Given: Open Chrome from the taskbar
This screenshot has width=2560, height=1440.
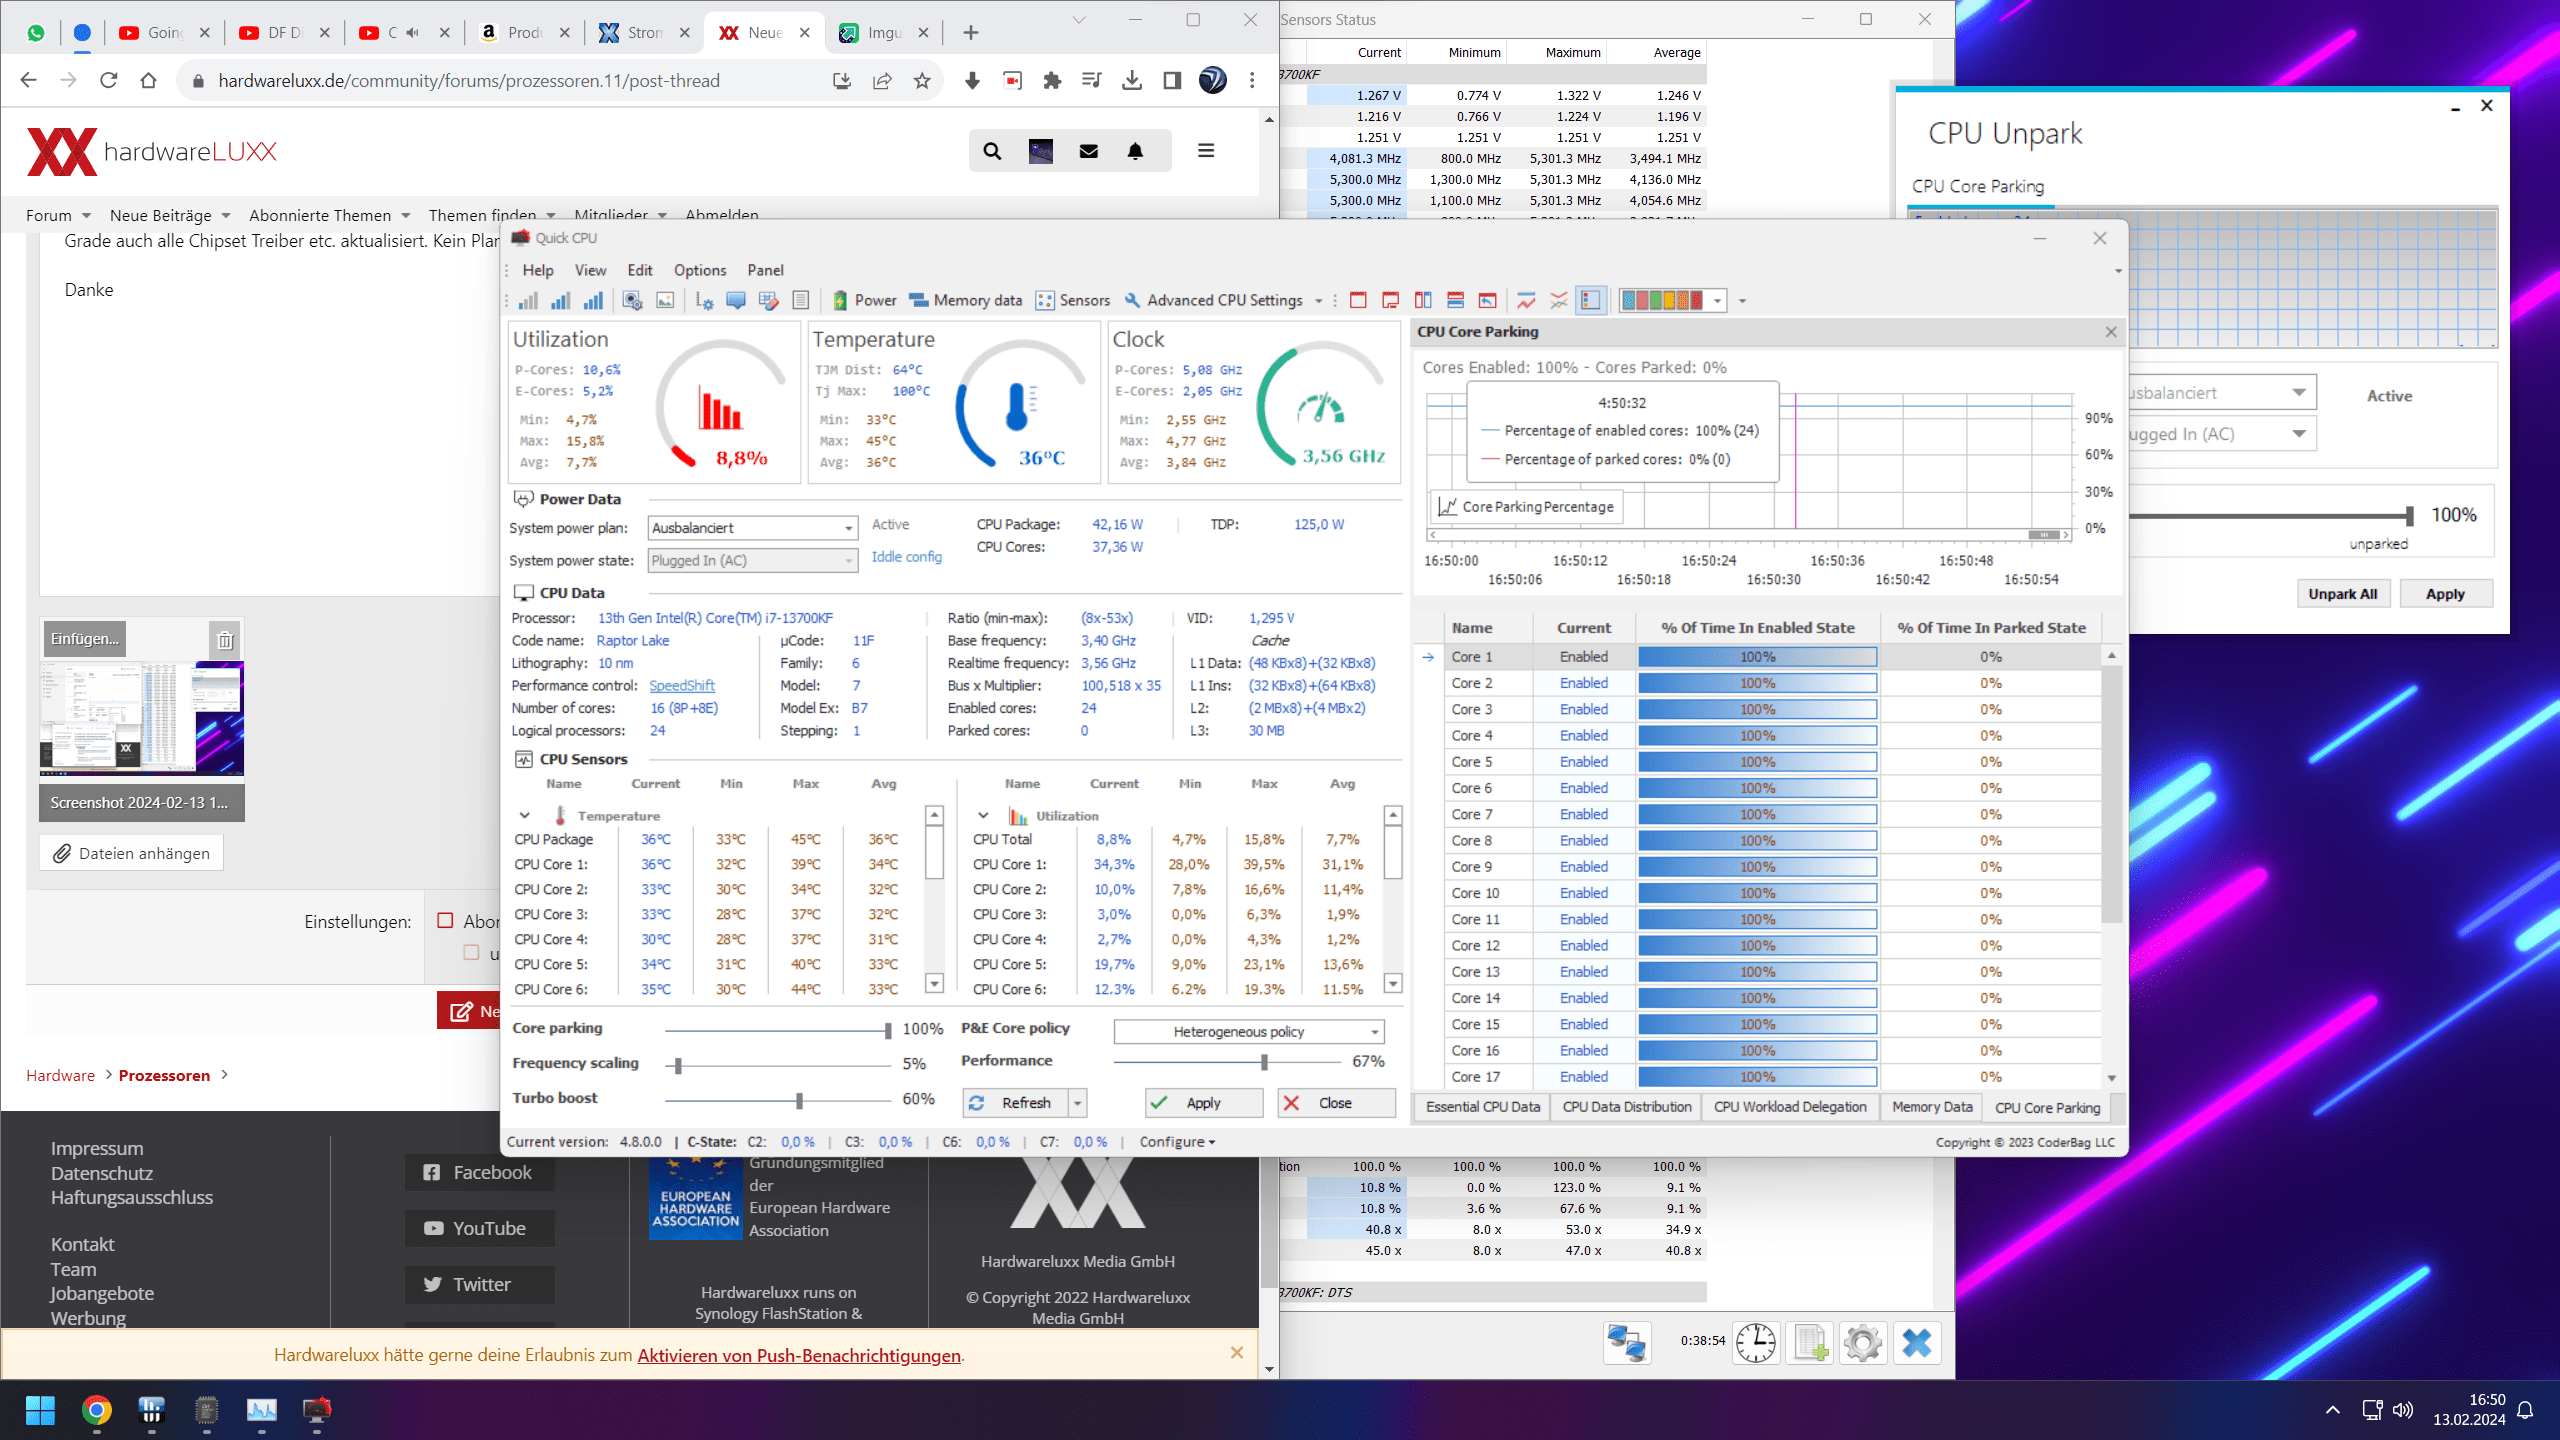Looking at the screenshot, I should pos(97,1411).
